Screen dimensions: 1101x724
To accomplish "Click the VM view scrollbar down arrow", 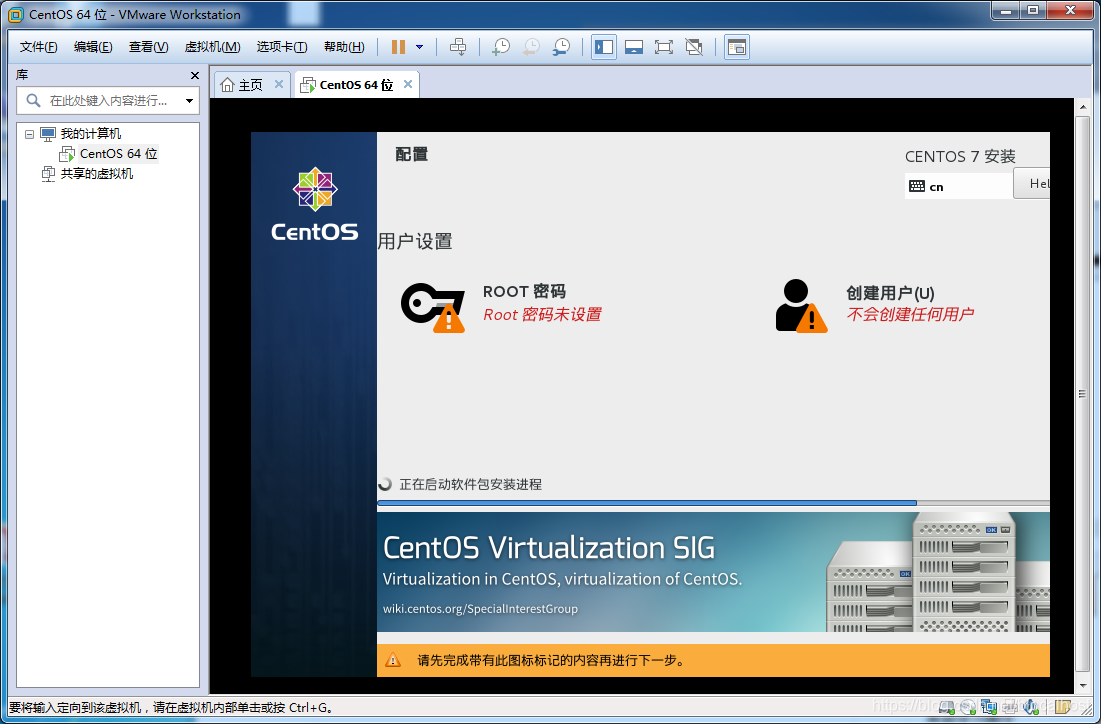I will 1083,685.
